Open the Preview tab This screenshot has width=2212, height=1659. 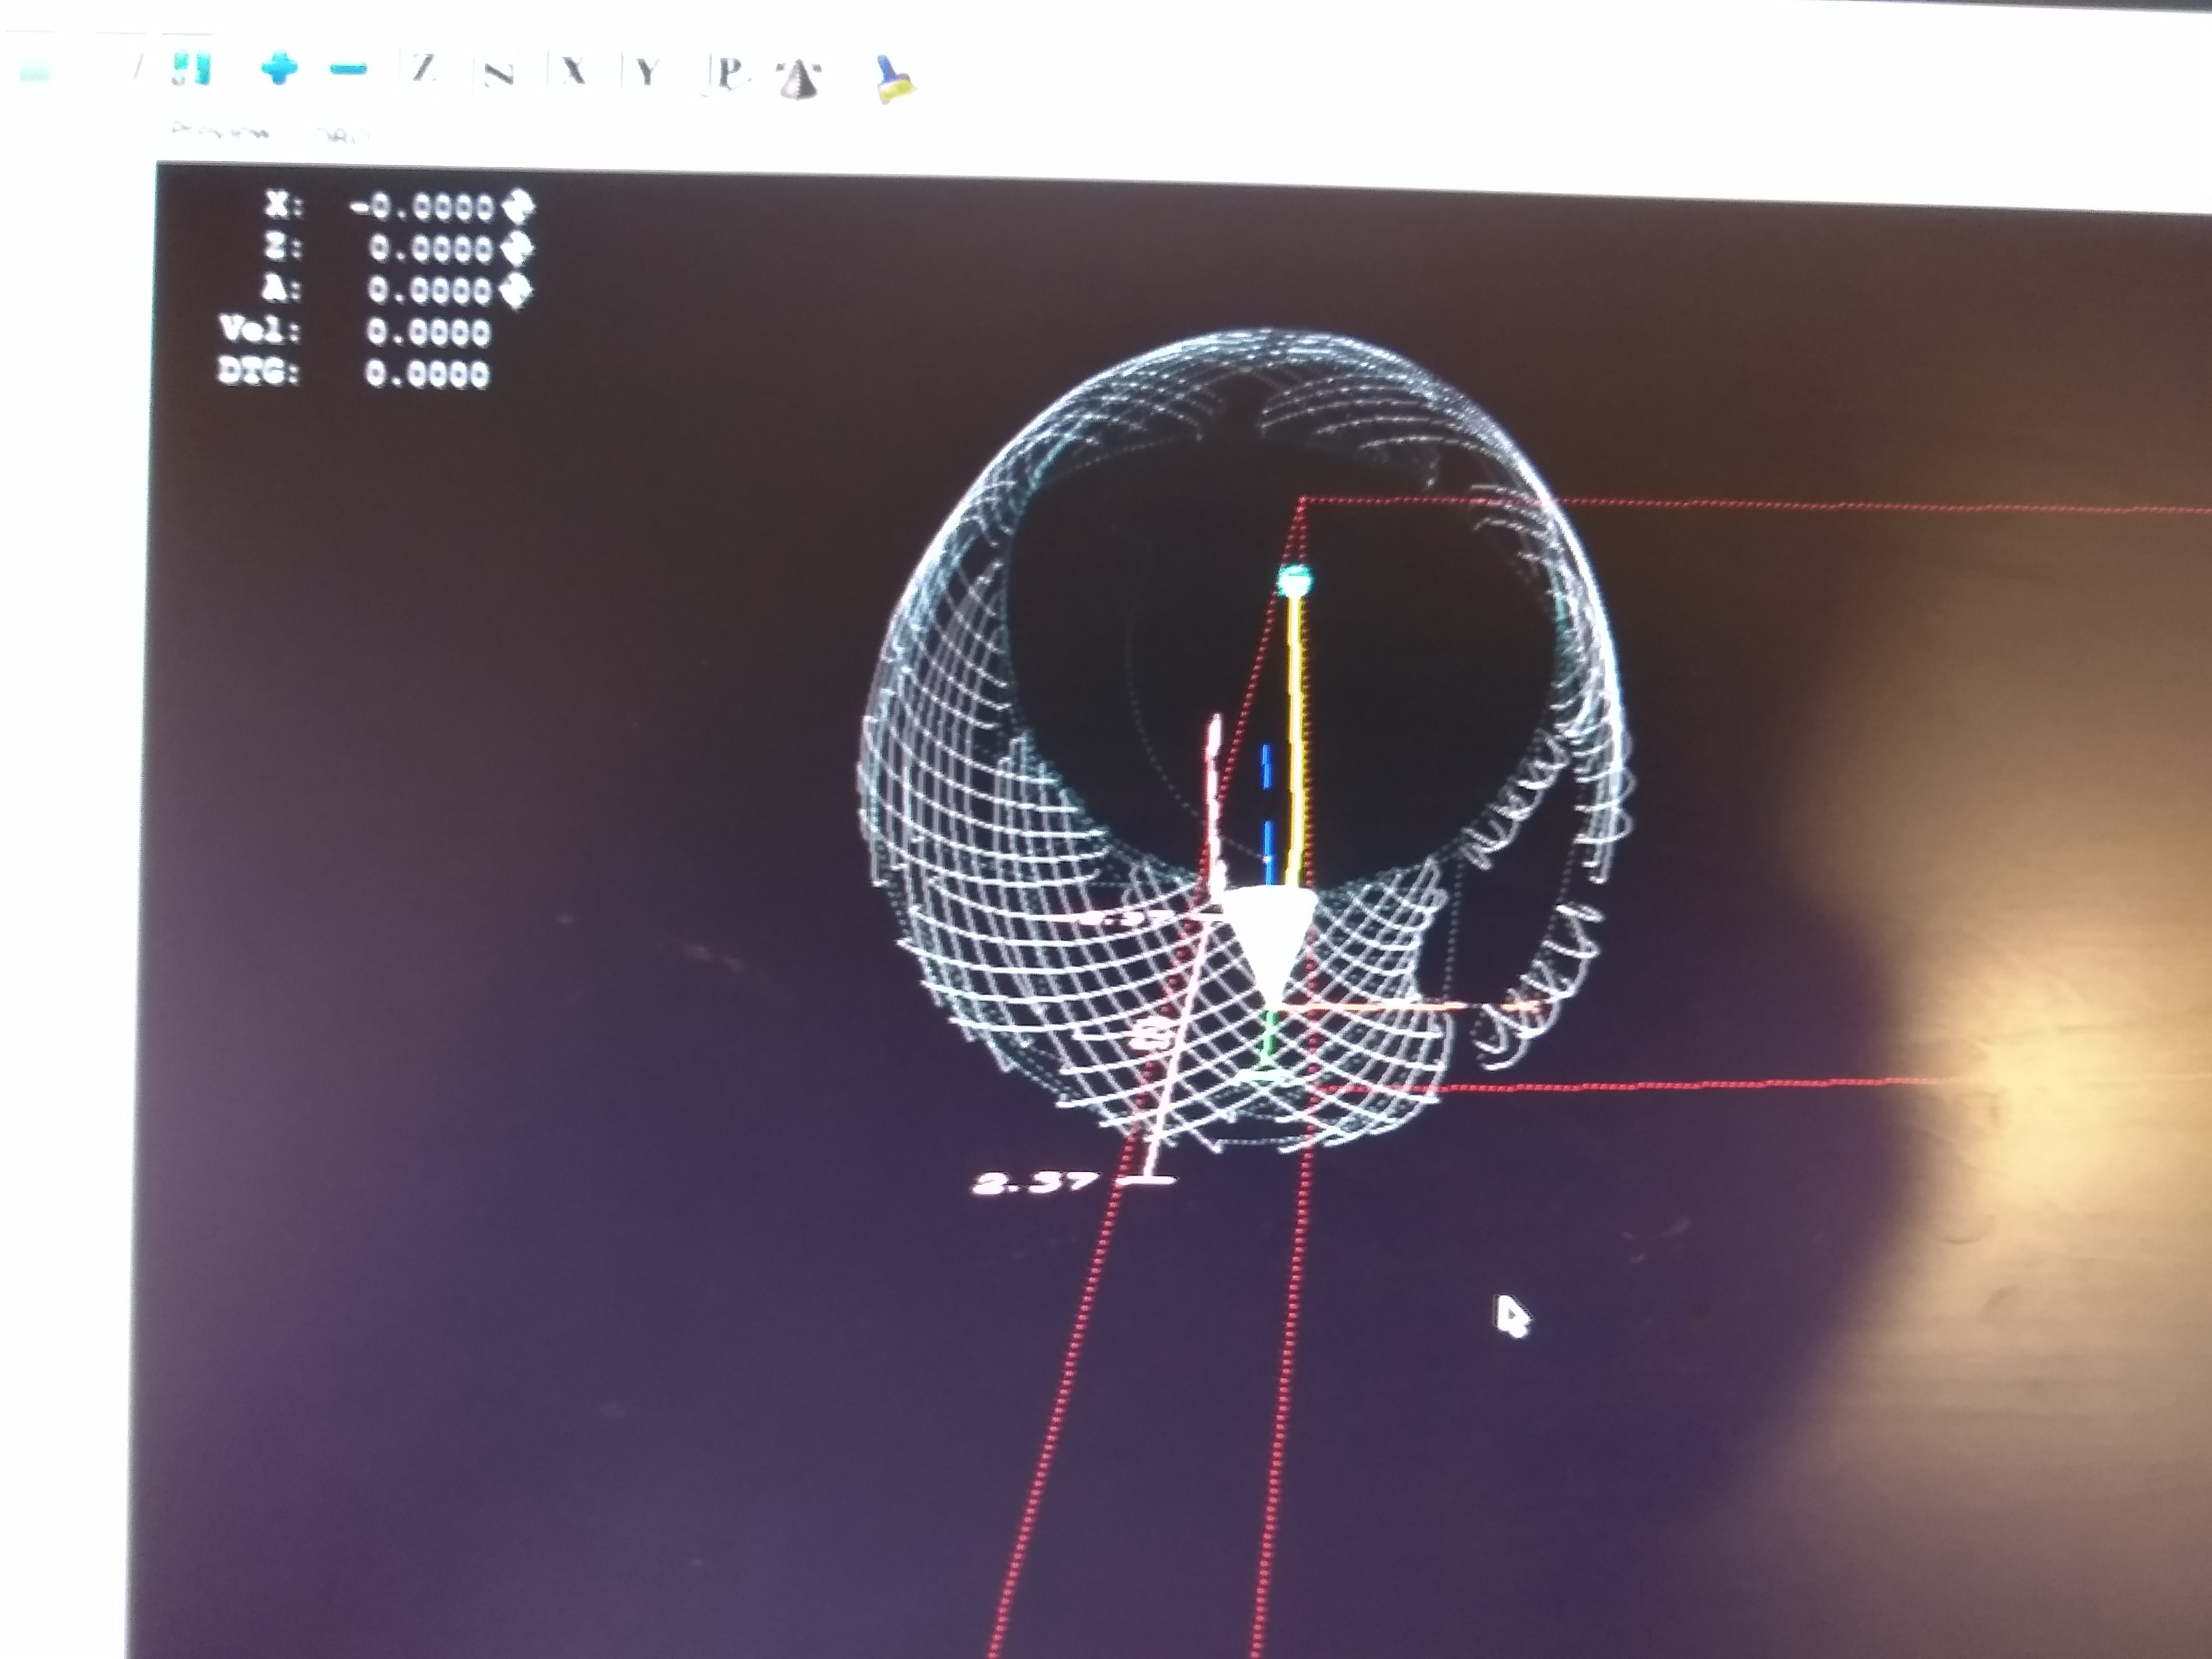pyautogui.click(x=221, y=131)
